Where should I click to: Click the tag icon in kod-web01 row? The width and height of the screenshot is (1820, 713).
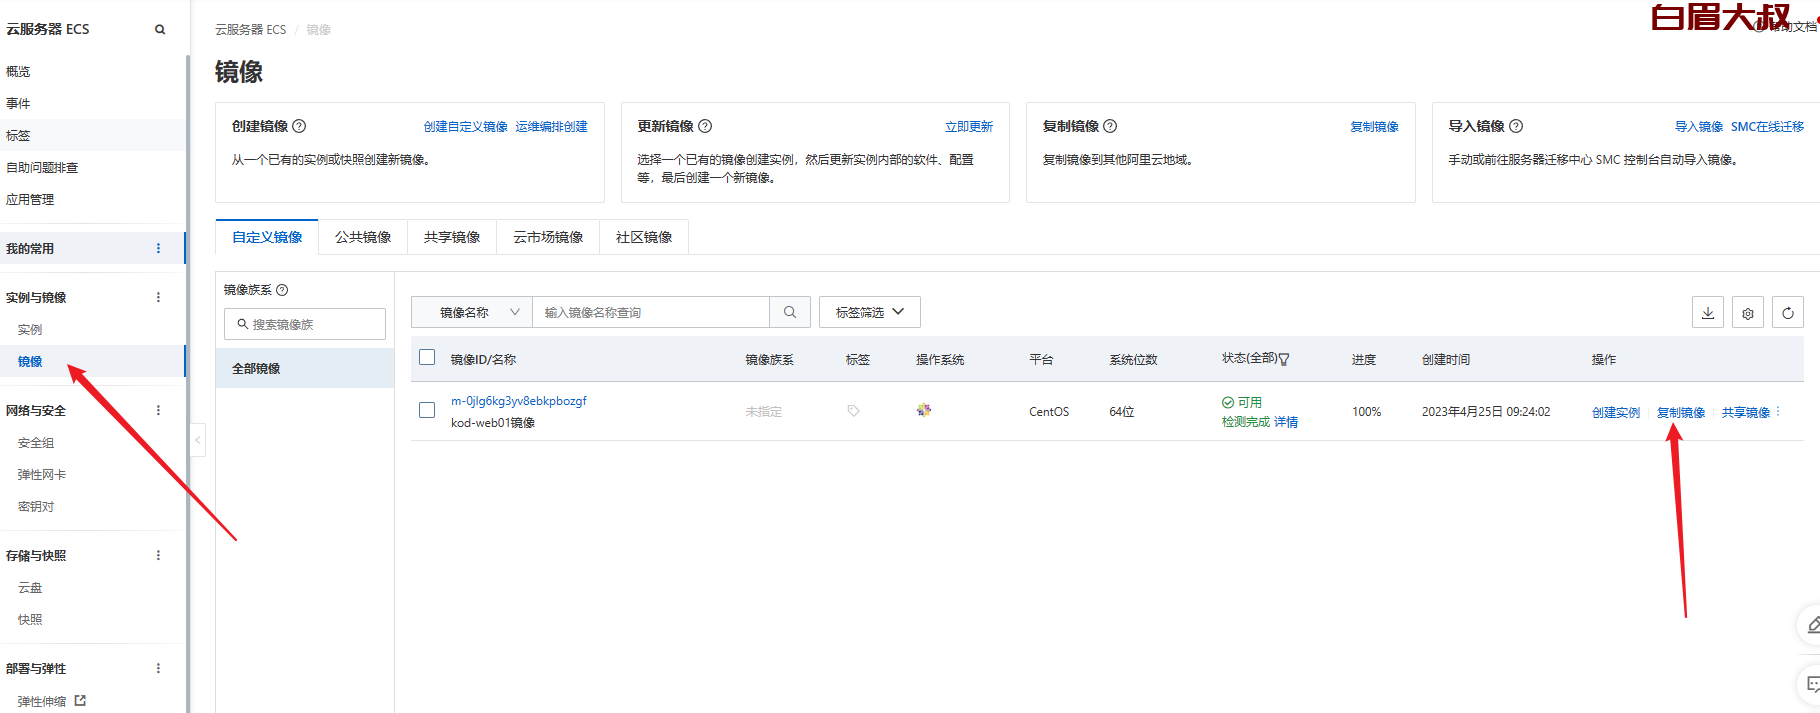853,411
